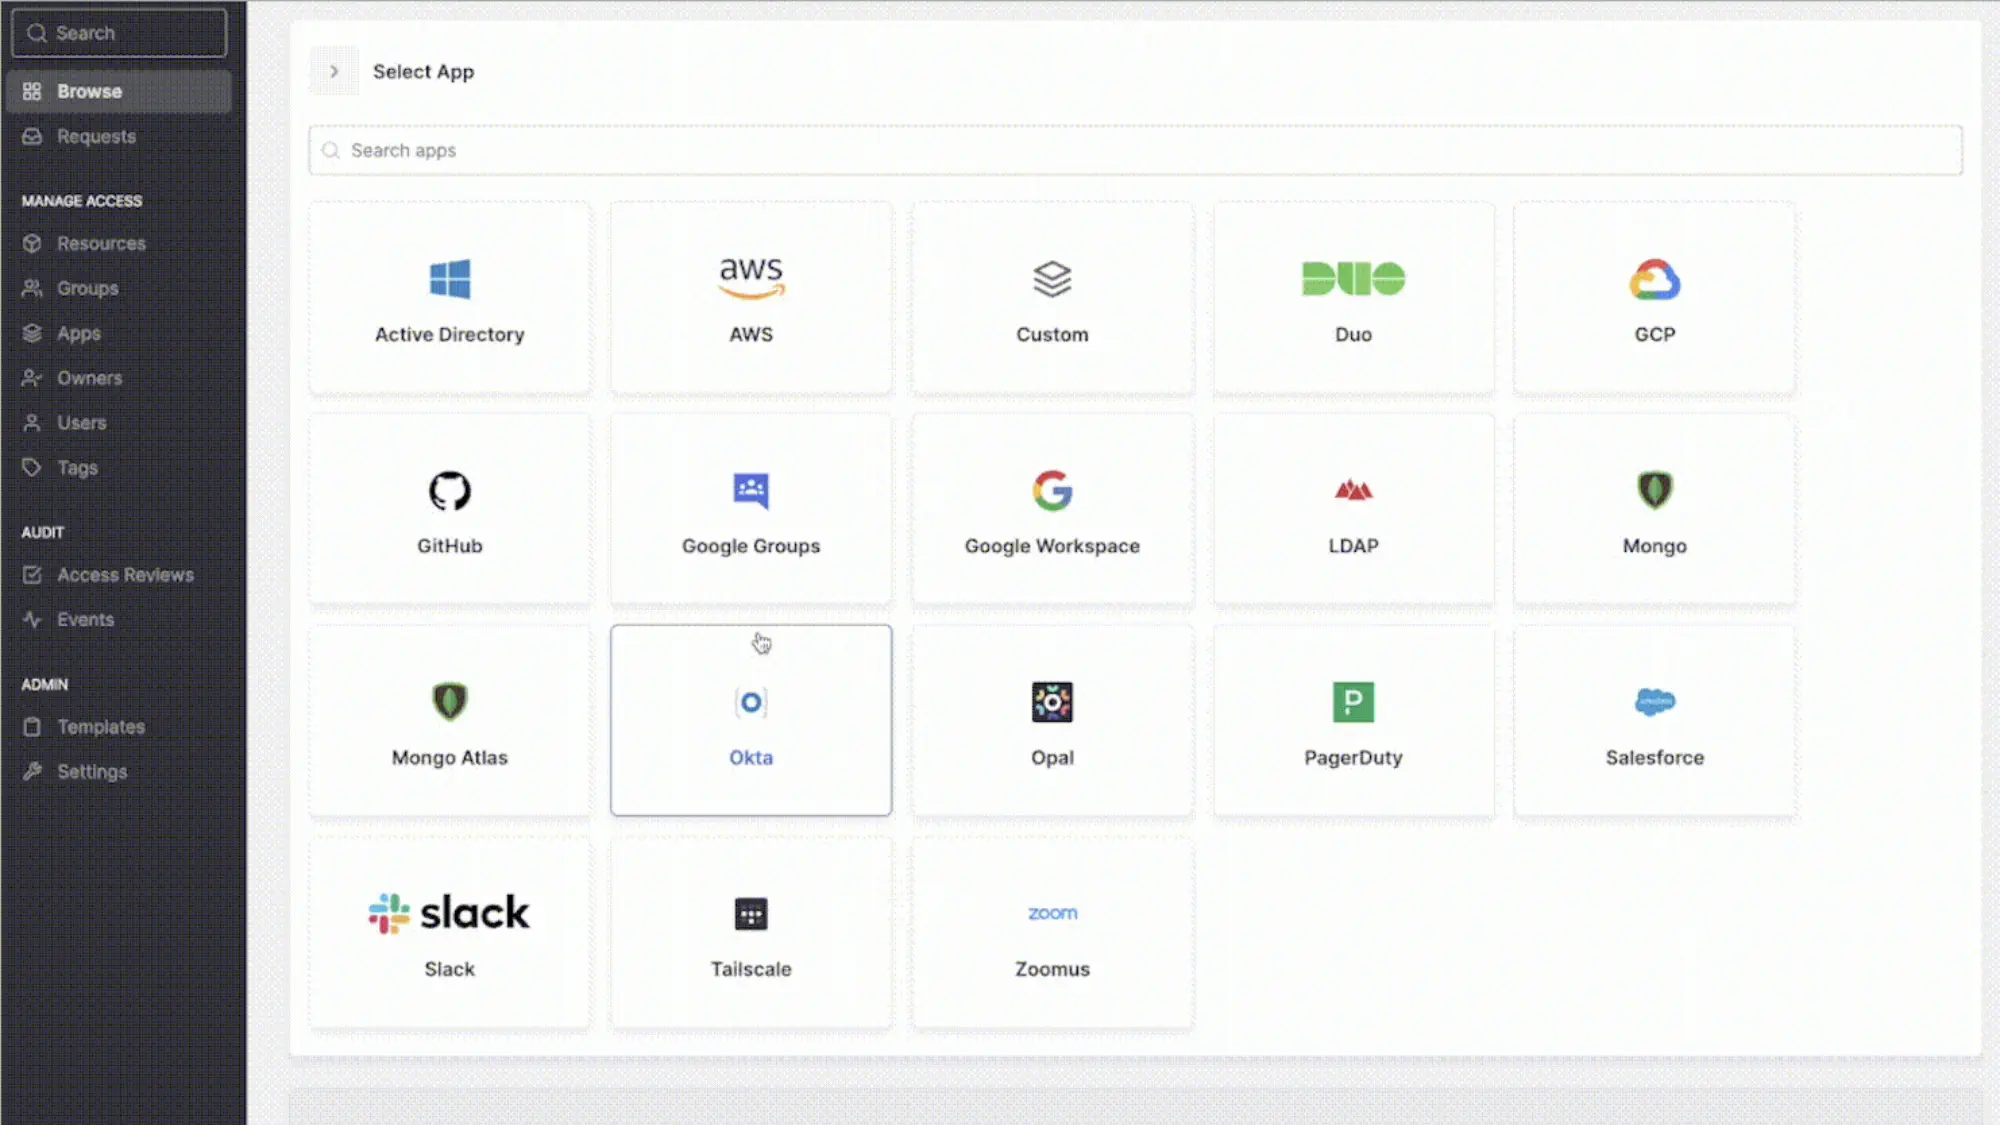Select the Okta app tile
Screen dimensions: 2000x1125
pos(751,720)
